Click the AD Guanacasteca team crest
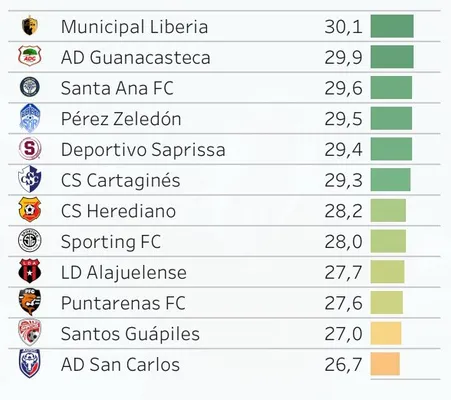This screenshot has width=451, height=400. (30, 56)
